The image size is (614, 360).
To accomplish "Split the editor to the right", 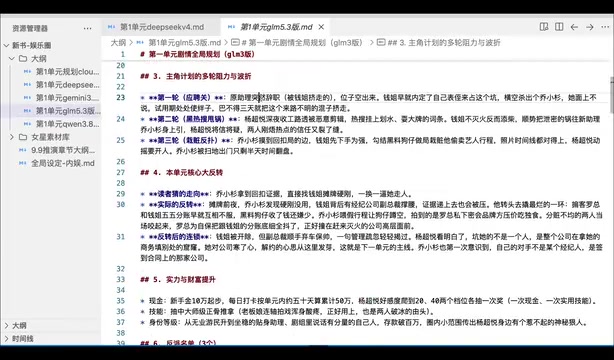I will click(x=559, y=27).
